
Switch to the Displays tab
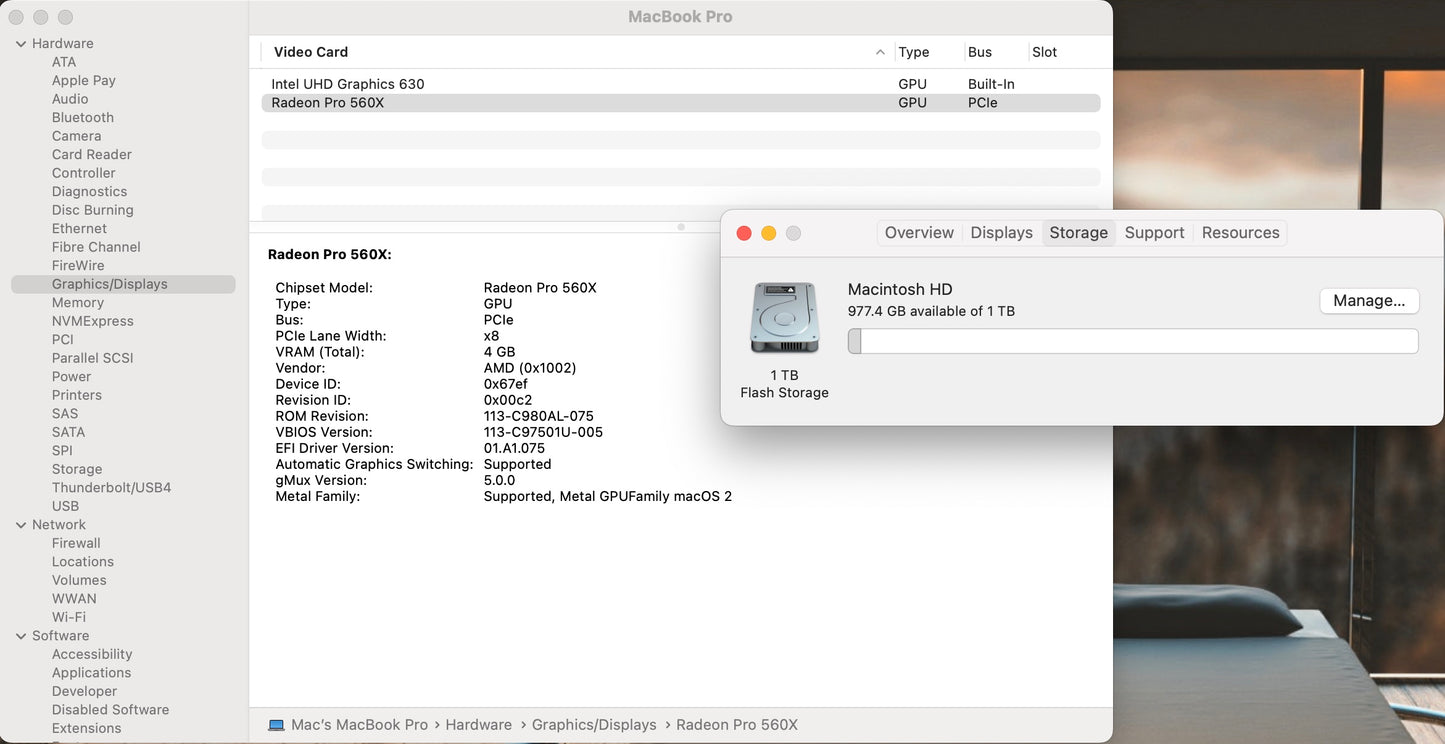click(x=1001, y=232)
